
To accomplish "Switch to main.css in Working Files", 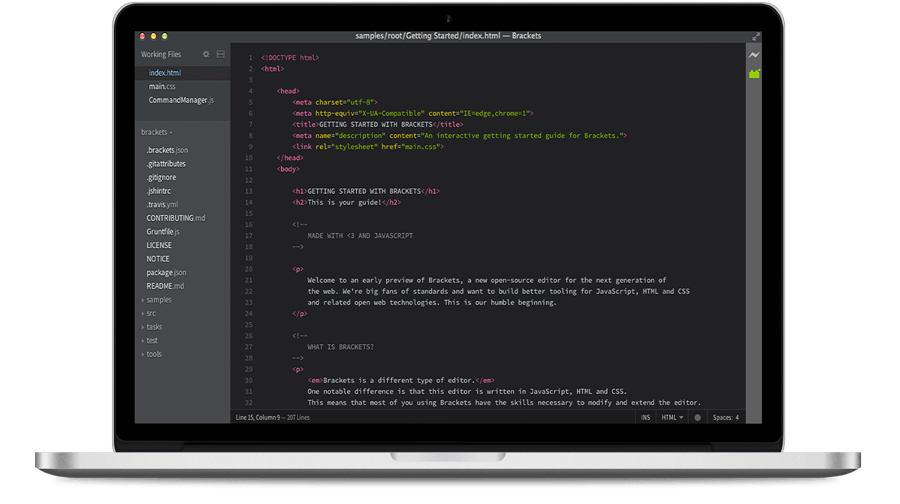I will (x=162, y=86).
